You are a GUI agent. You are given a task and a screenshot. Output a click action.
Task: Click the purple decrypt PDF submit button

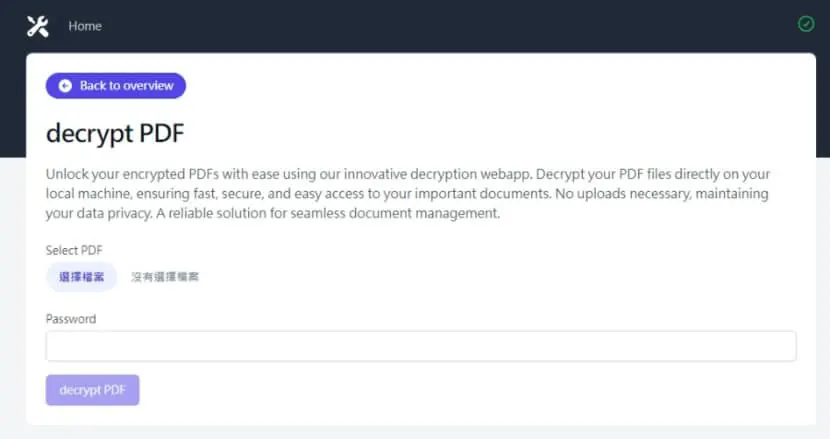click(x=92, y=390)
